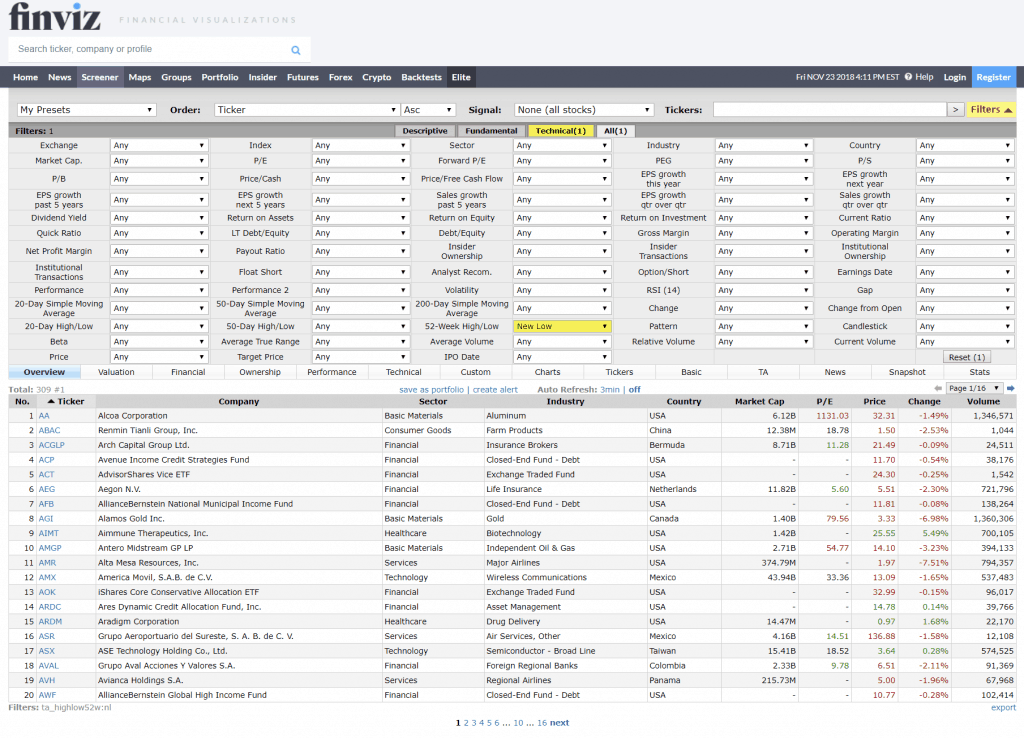Select the All(1) filter tab
1024x738 pixels.
(615, 131)
